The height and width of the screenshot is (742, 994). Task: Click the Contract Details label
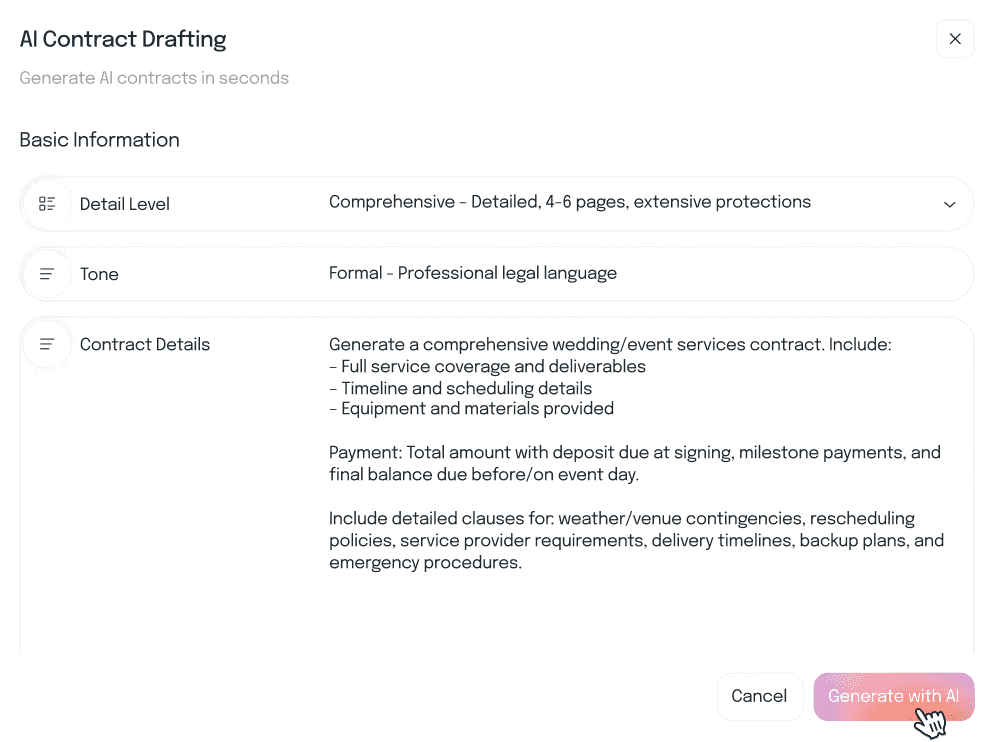(x=145, y=344)
